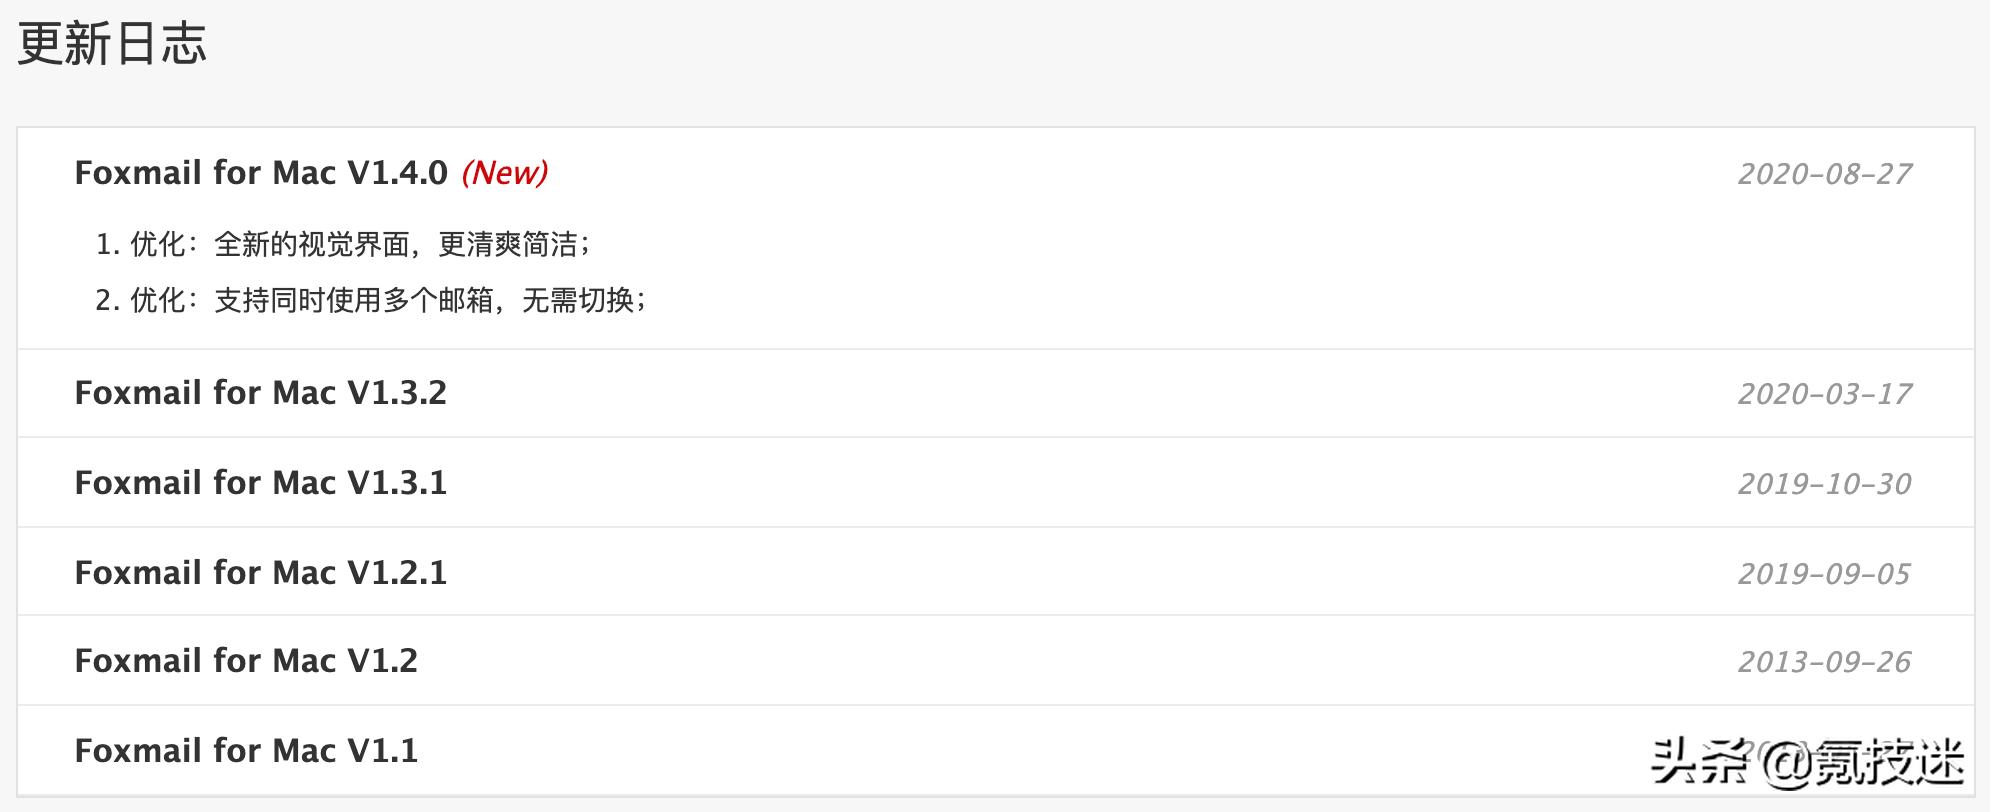
Task: Collapse the Foxmail for Mac V1.4.0 entry
Action: [260, 173]
